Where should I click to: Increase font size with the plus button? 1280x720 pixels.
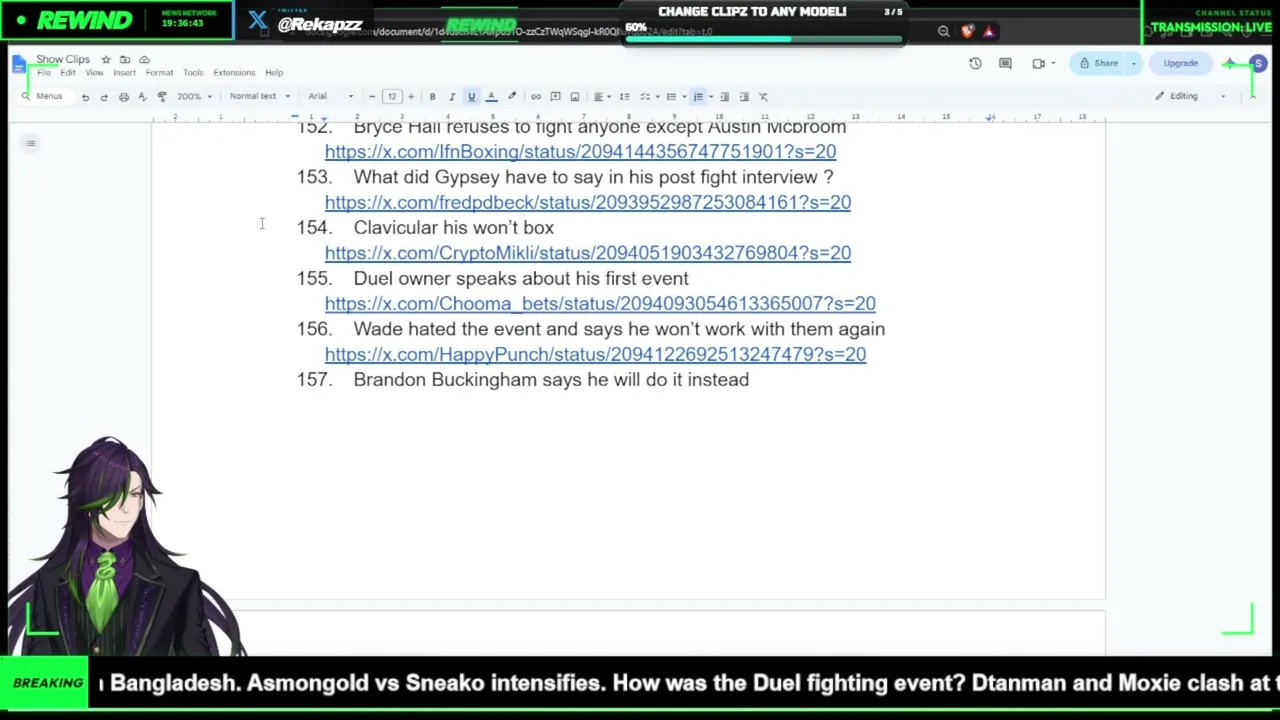point(411,97)
